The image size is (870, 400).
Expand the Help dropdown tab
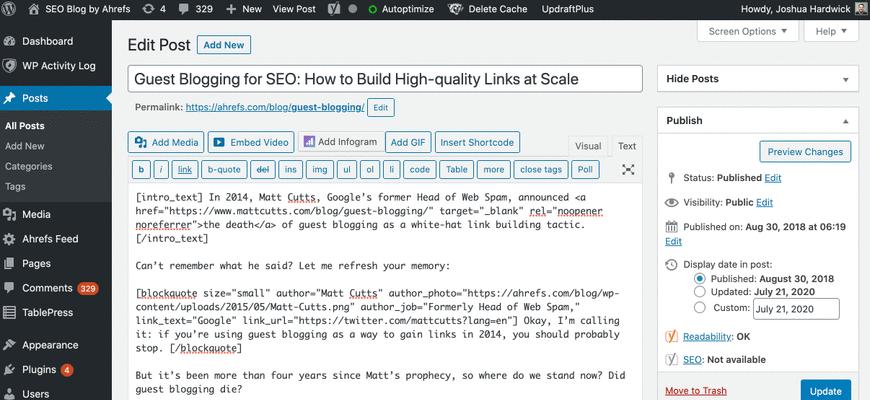831,31
